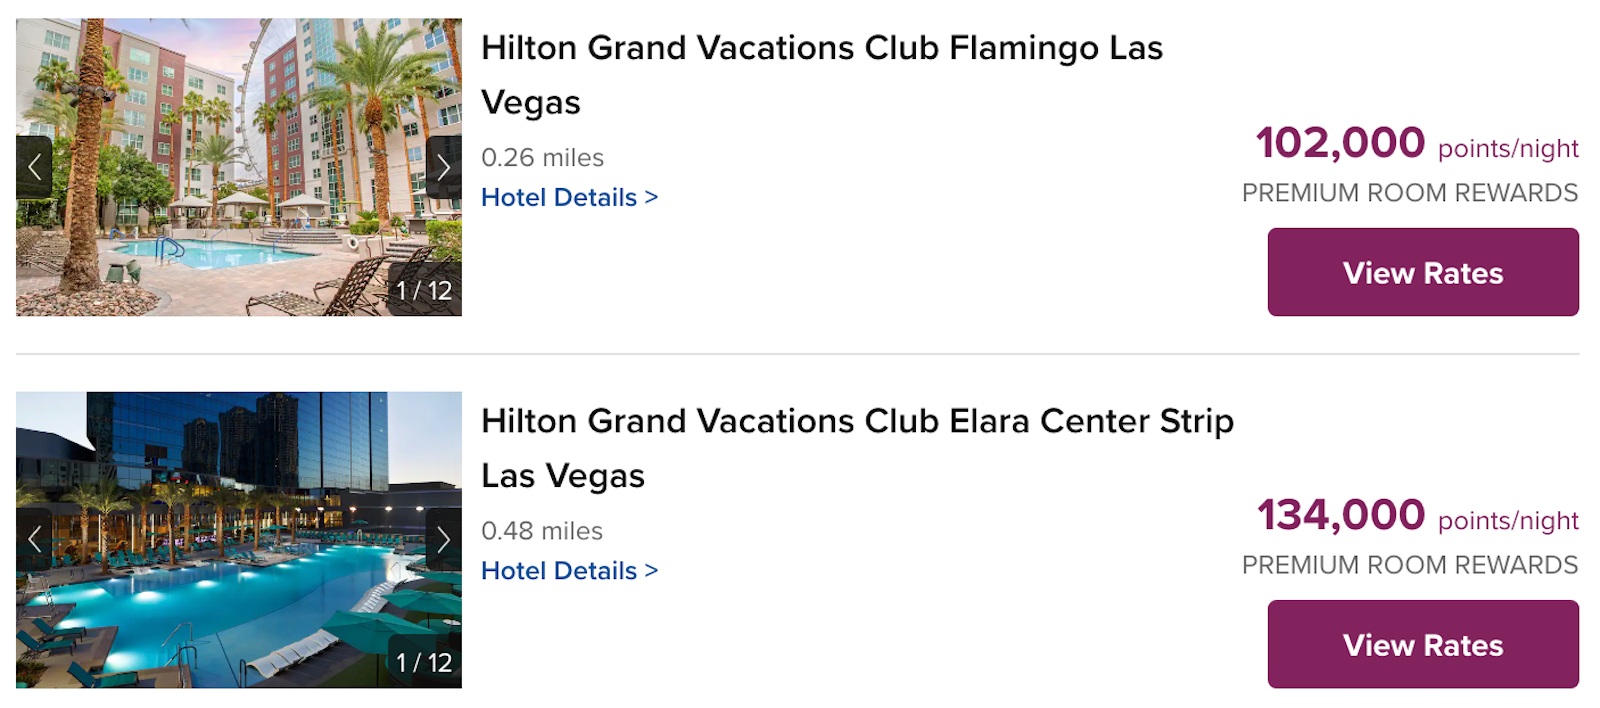The image size is (1600, 708).
Task: Click the 102,000 points per night price
Action: 1340,143
